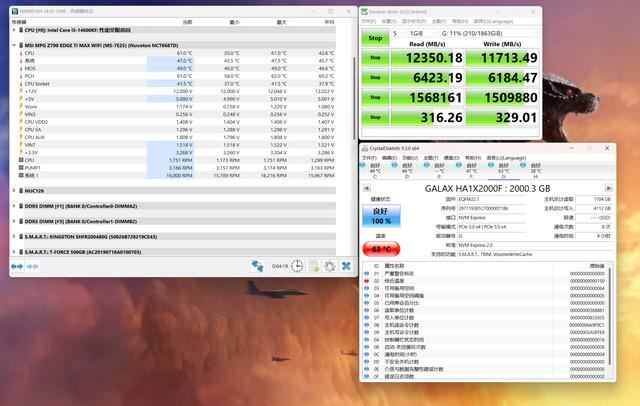The width and height of the screenshot is (640, 406).
Task: Click the 平均 column header in HWiNFO
Action: point(329,22)
